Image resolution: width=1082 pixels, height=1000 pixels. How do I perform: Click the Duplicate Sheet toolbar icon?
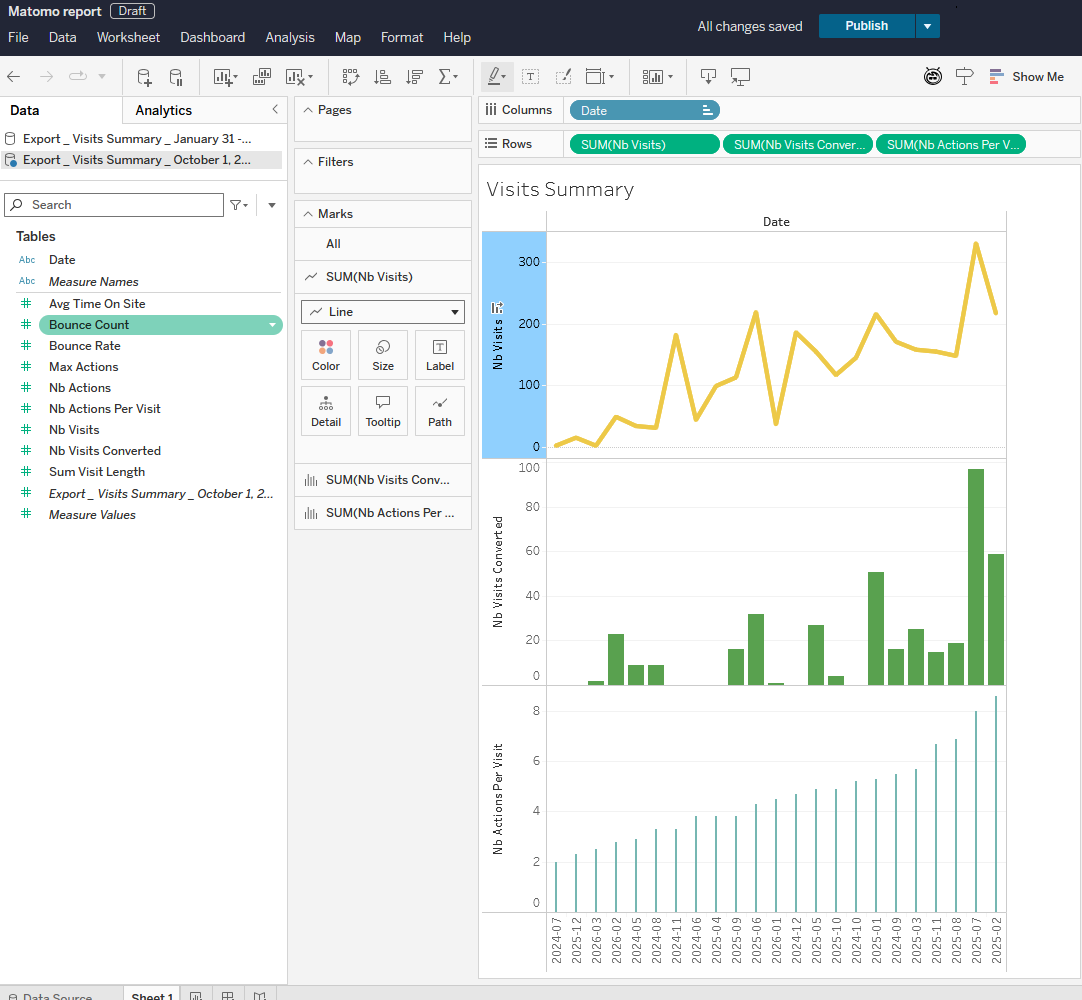click(x=261, y=76)
